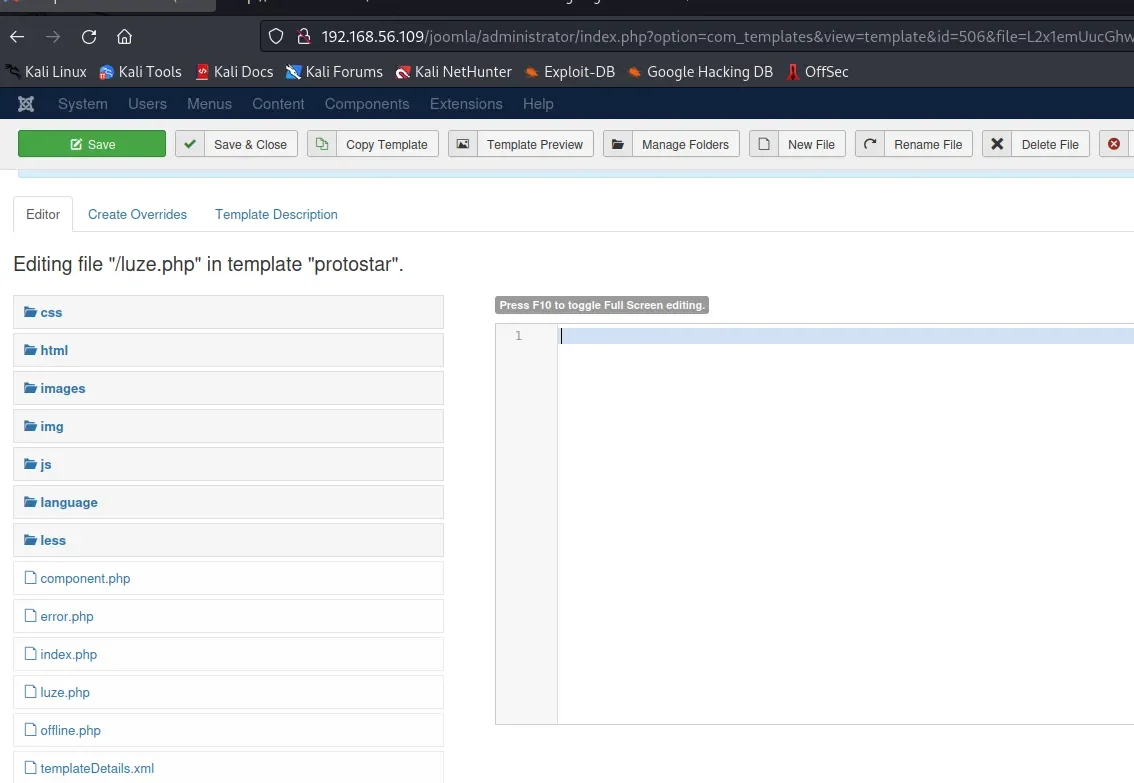
Task: Expand the css folder
Action: pyautogui.click(x=51, y=313)
